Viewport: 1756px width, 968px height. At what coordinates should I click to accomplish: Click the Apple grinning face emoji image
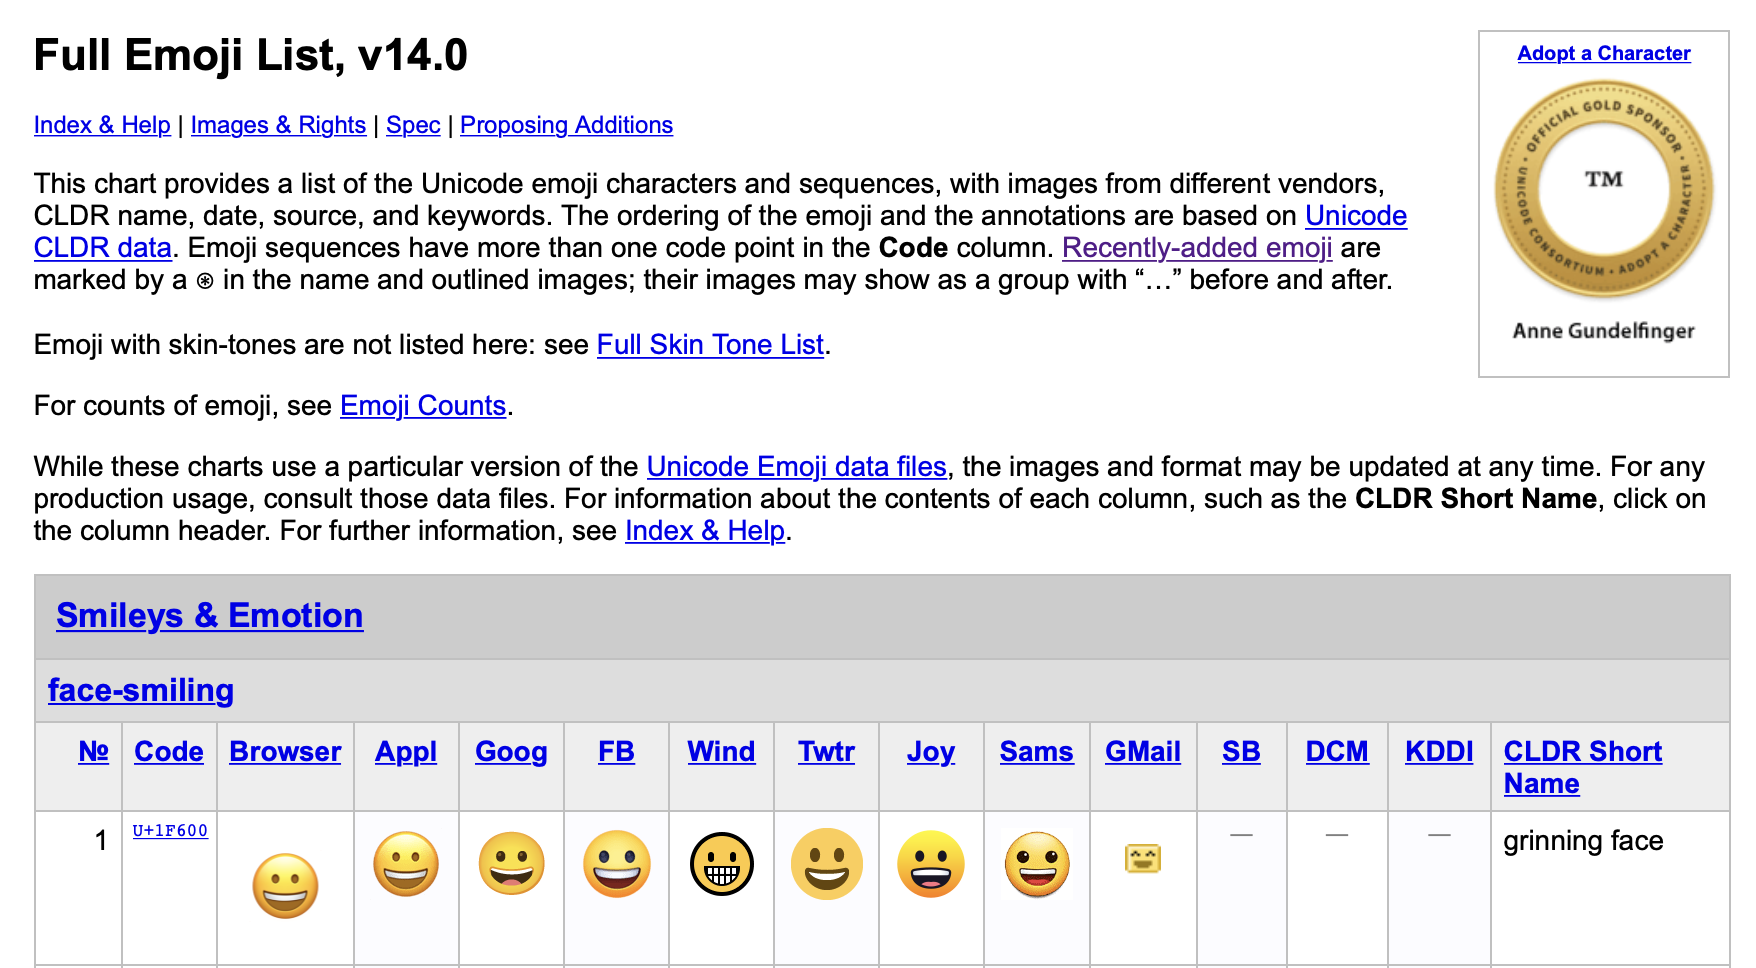click(x=406, y=864)
